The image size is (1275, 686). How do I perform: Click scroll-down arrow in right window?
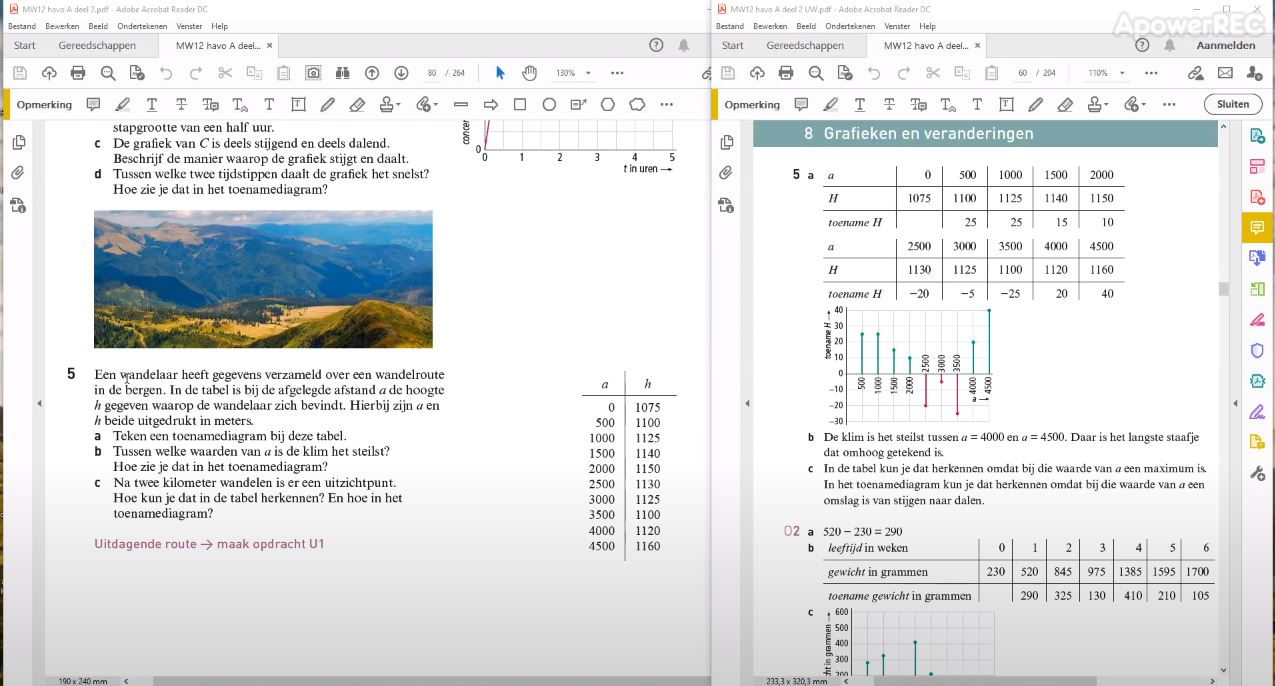pyautogui.click(x=1222, y=670)
